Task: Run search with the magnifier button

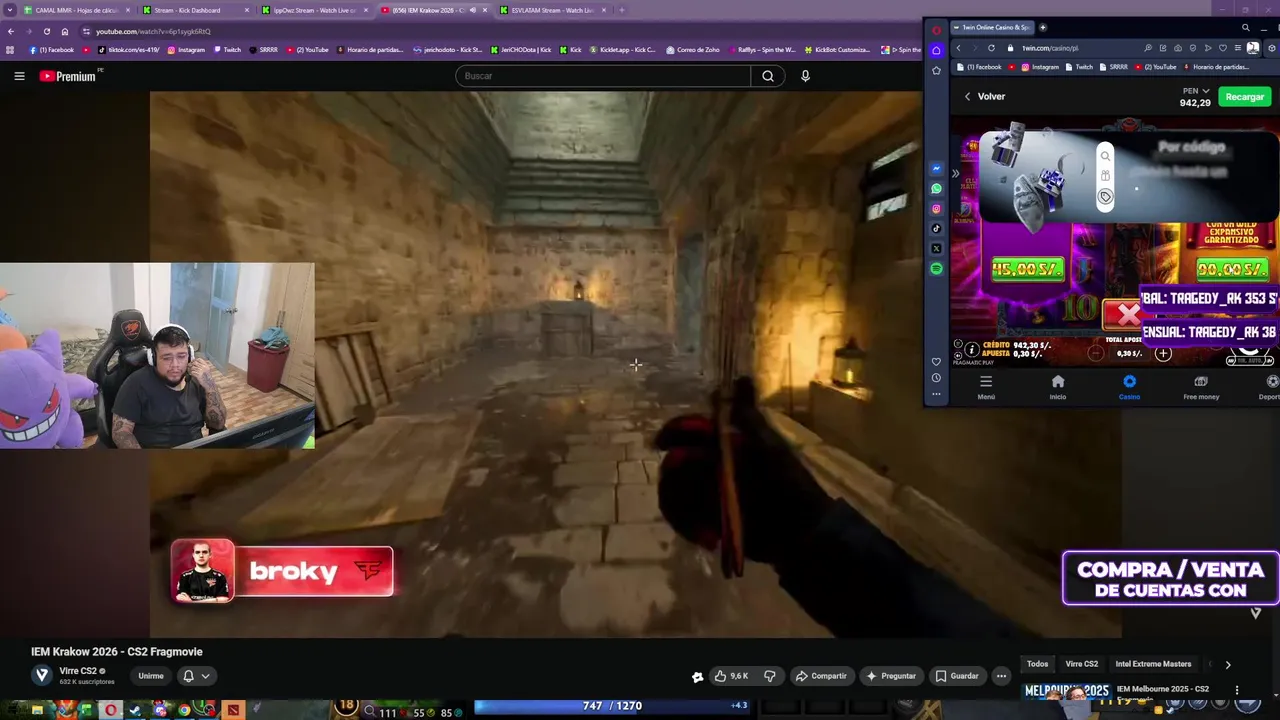Action: coord(768,76)
